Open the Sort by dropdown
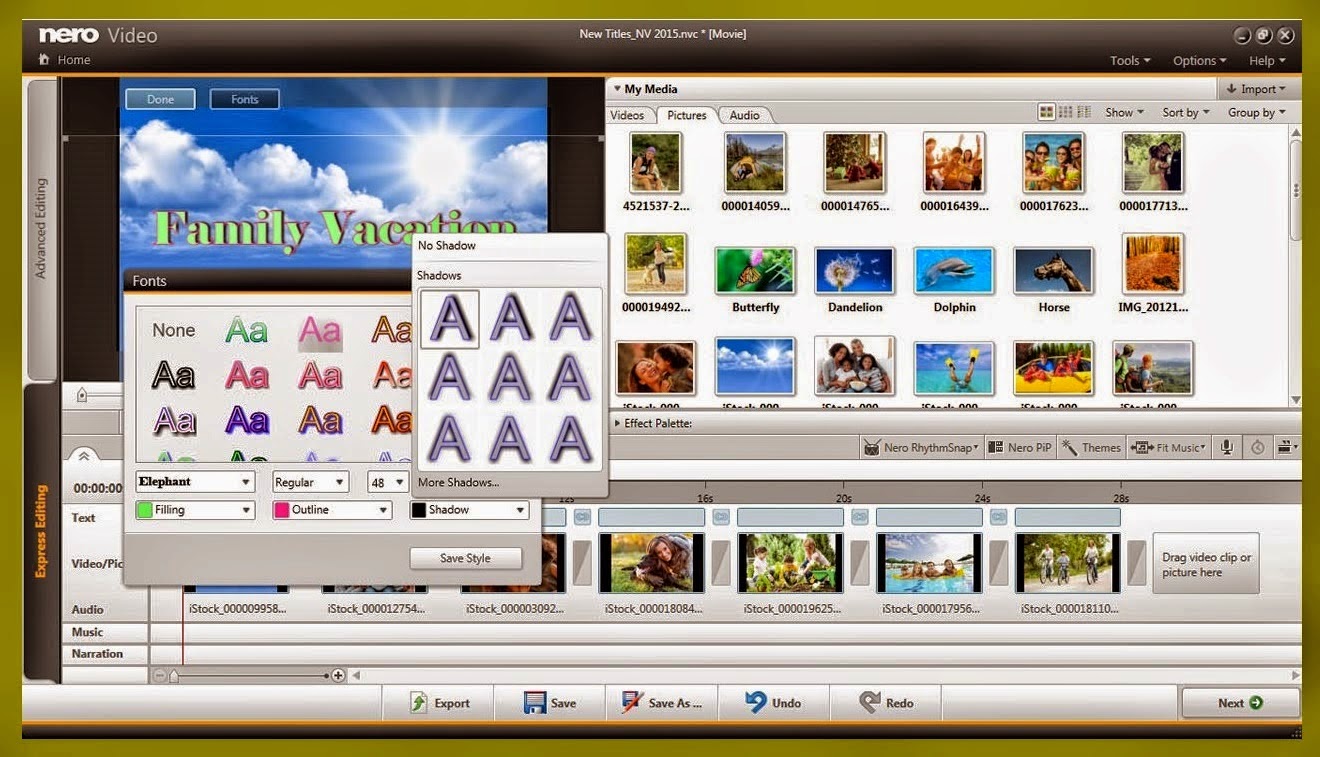 (1186, 113)
